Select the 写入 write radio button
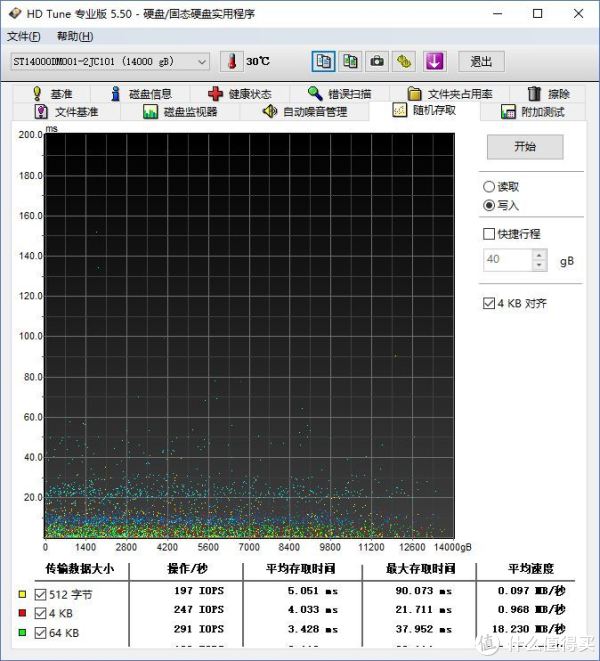The image size is (600, 661). pos(489,205)
